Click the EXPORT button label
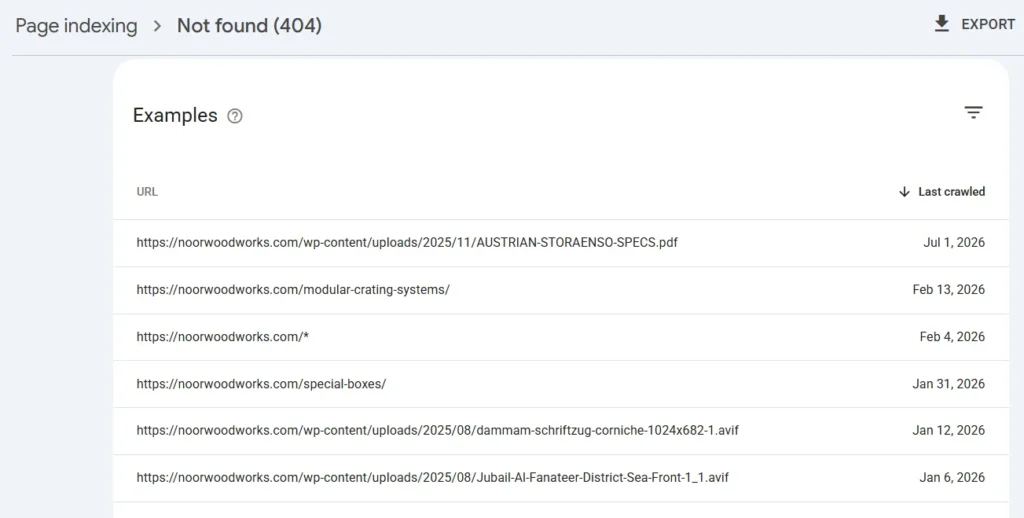 (988, 24)
